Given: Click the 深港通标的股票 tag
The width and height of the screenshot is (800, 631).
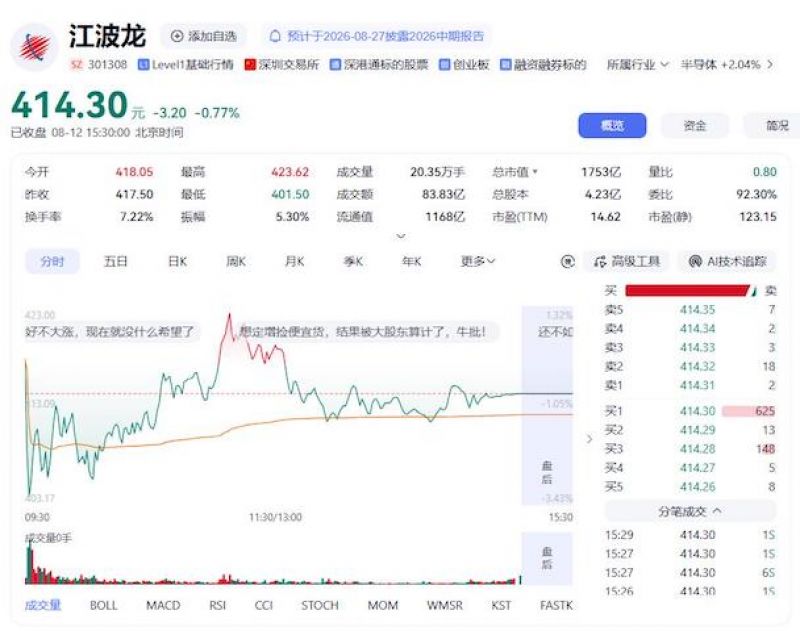Looking at the screenshot, I should click(x=379, y=65).
